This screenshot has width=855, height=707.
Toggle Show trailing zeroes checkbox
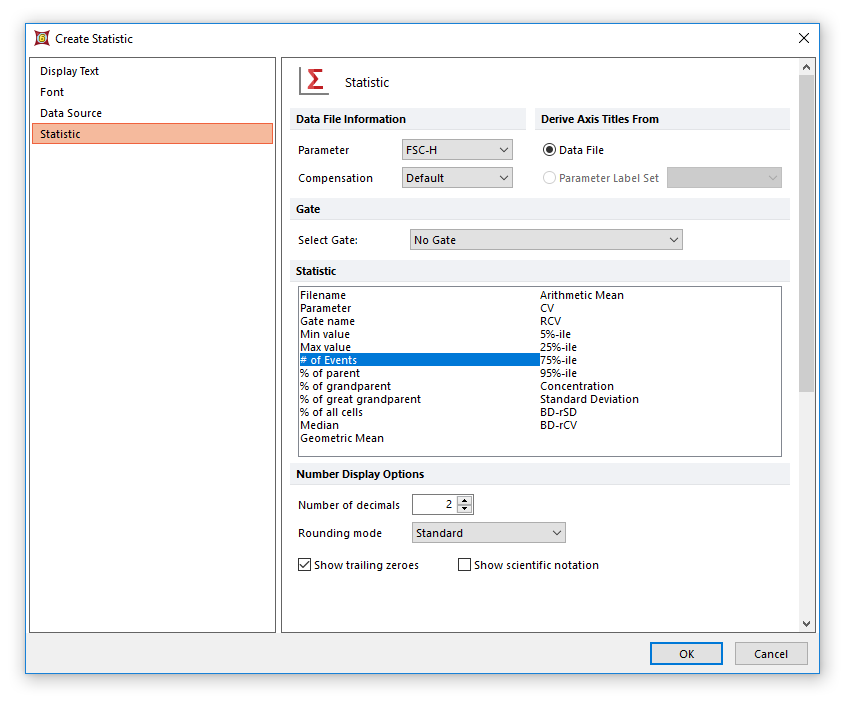pyautogui.click(x=305, y=565)
